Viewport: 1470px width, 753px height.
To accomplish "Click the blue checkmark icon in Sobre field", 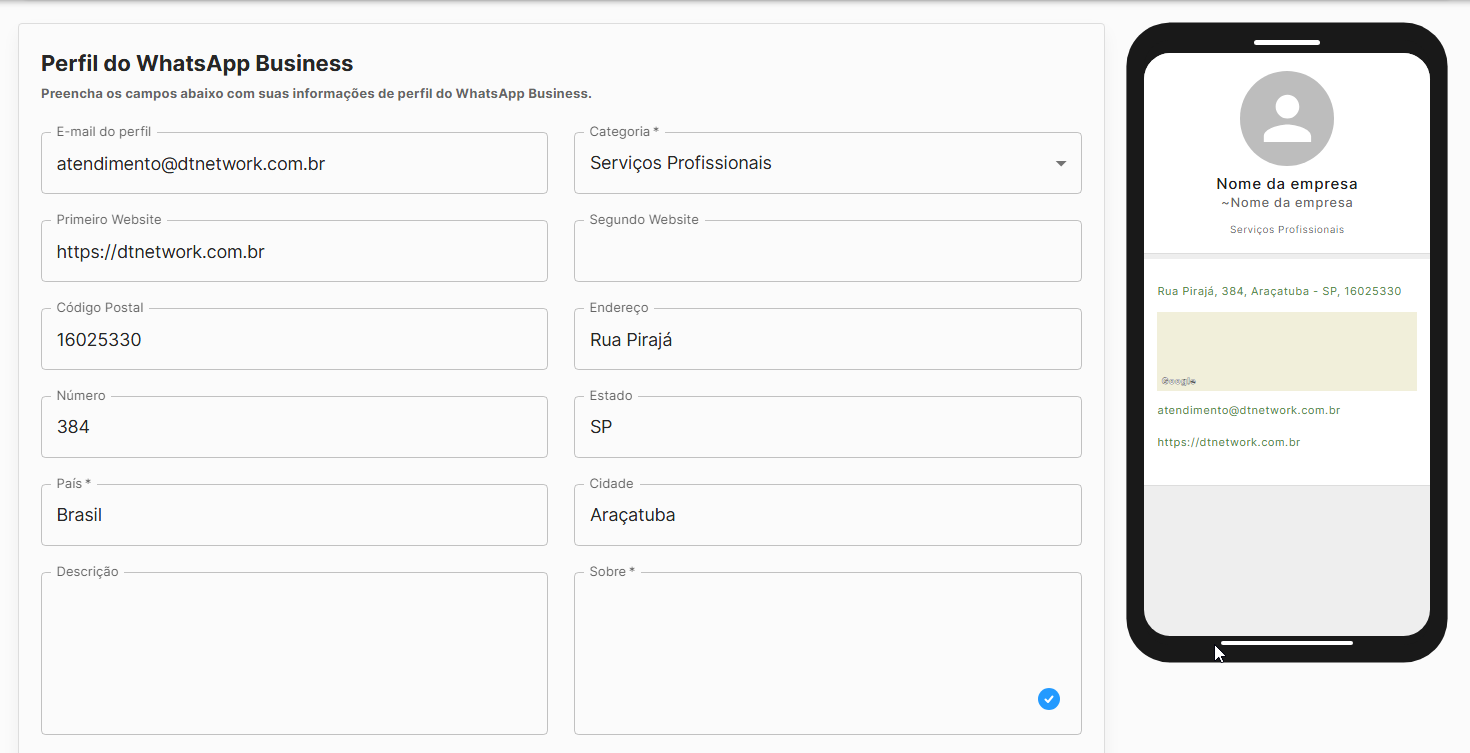I will [x=1048, y=699].
